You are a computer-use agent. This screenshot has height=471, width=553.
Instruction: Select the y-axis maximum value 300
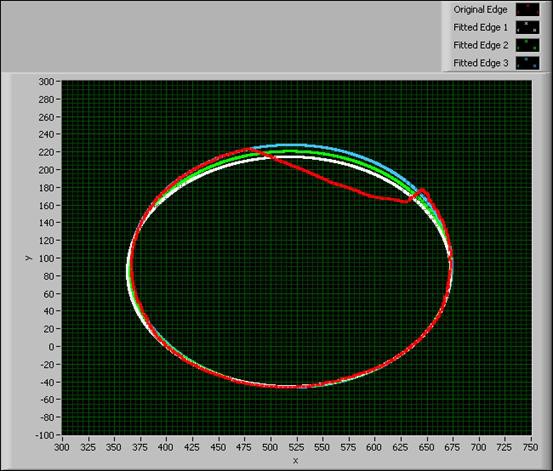point(46,81)
